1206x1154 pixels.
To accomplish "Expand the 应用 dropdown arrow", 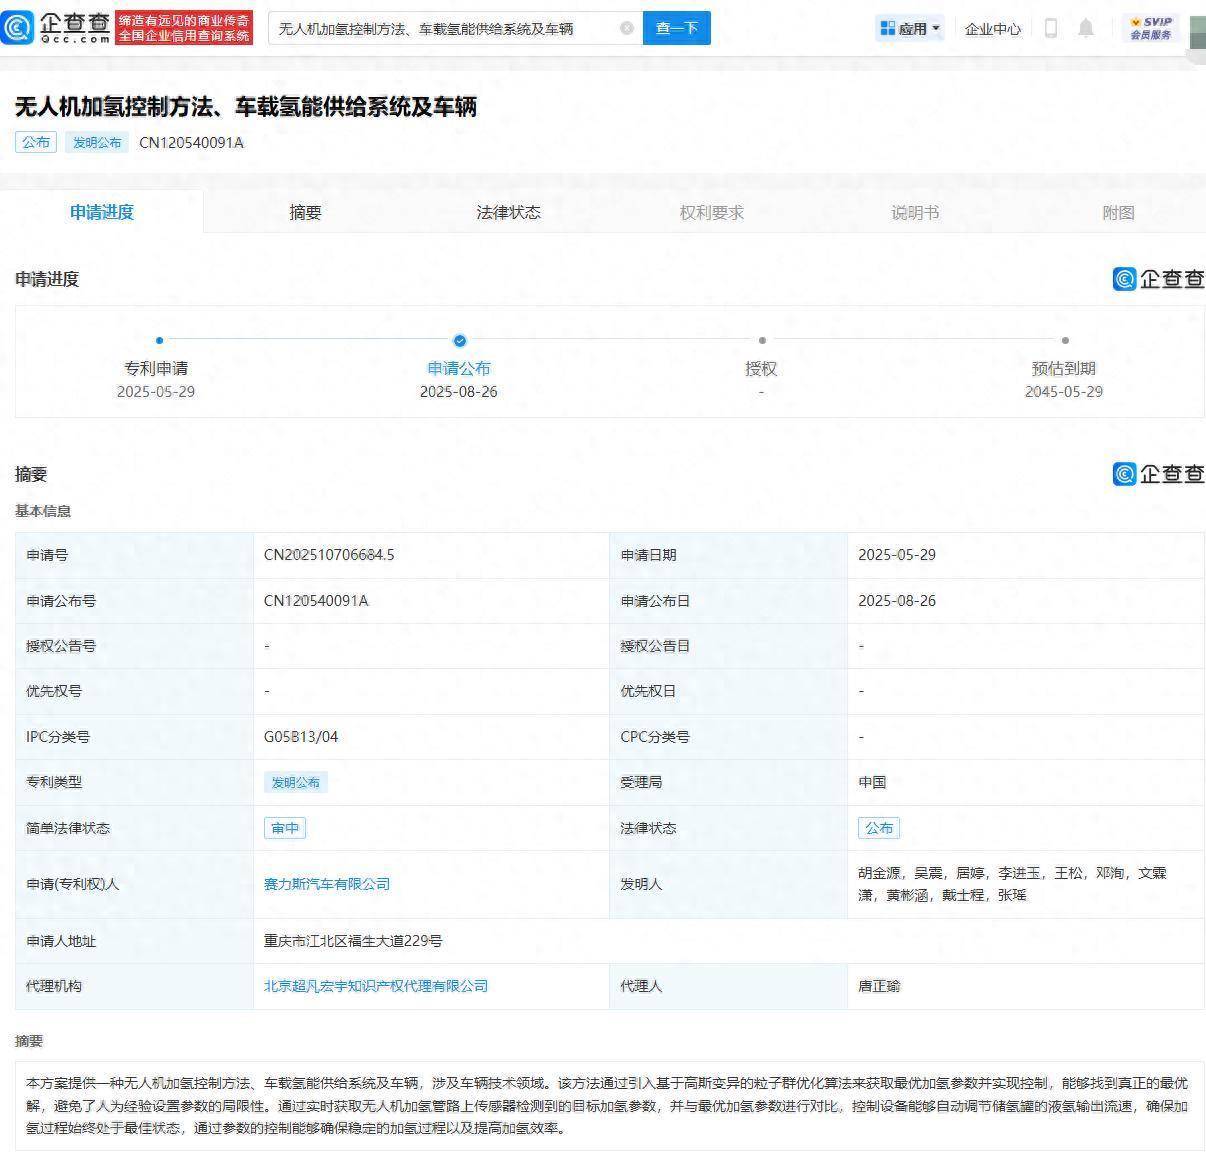I will pos(936,28).
